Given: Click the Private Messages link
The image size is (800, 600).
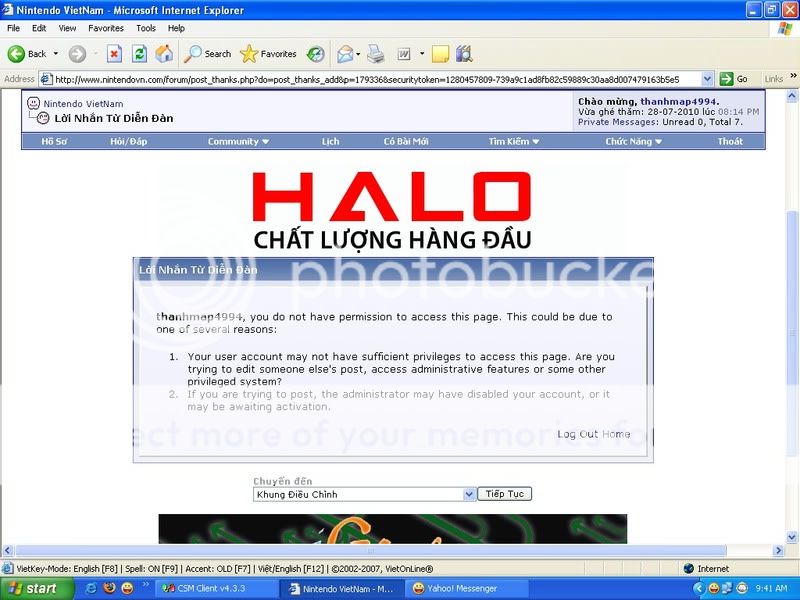Looking at the screenshot, I should pos(618,122).
